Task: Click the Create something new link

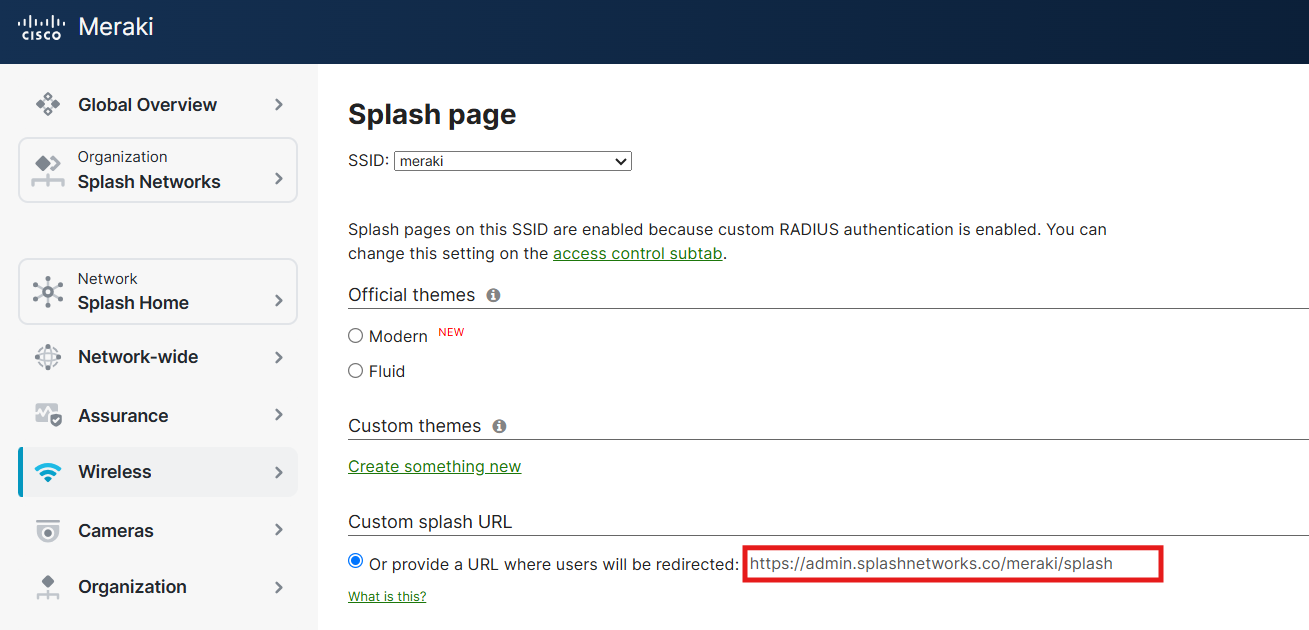Action: (x=434, y=467)
